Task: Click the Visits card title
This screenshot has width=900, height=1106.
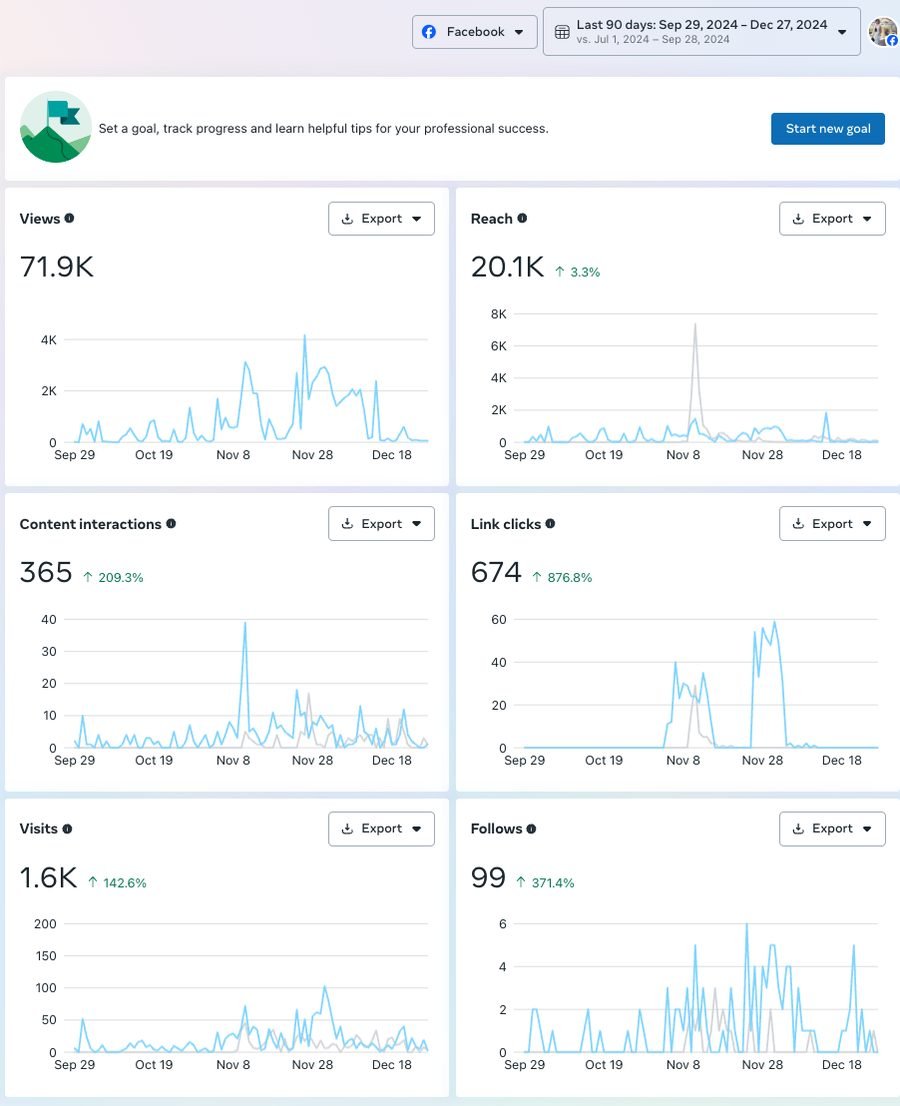Action: click(x=39, y=829)
